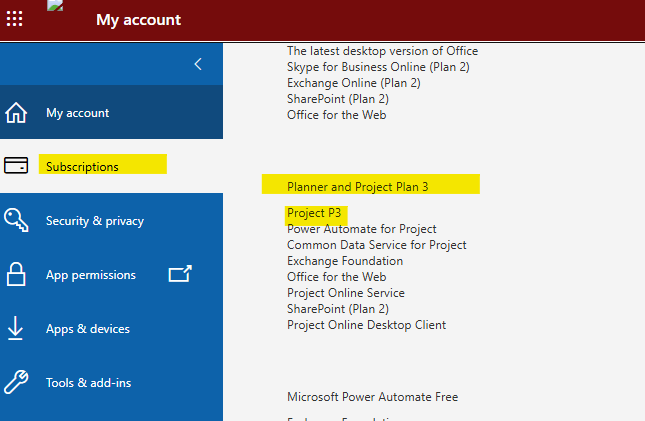Click 'Skype for Business Online (Plan 2)'

(x=378, y=67)
